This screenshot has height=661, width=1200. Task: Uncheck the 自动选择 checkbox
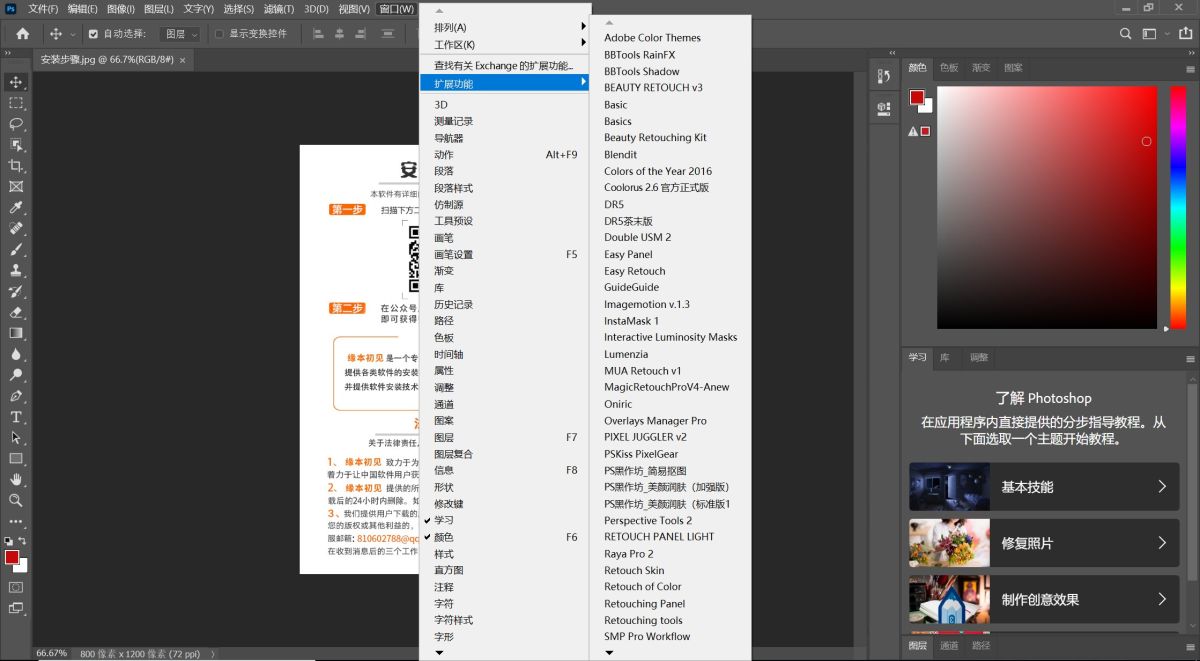(x=93, y=33)
